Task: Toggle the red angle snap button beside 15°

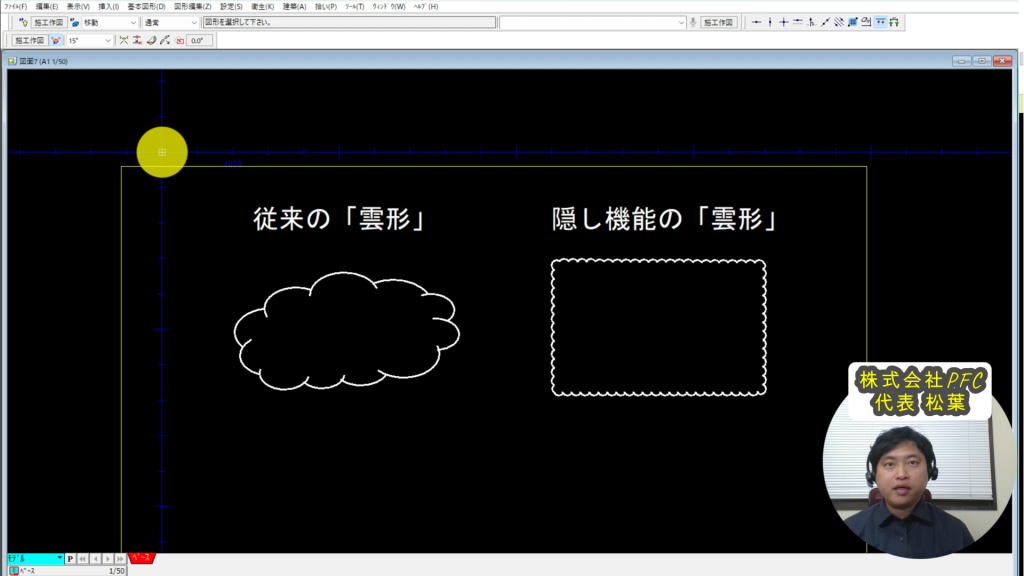Action: [56, 41]
